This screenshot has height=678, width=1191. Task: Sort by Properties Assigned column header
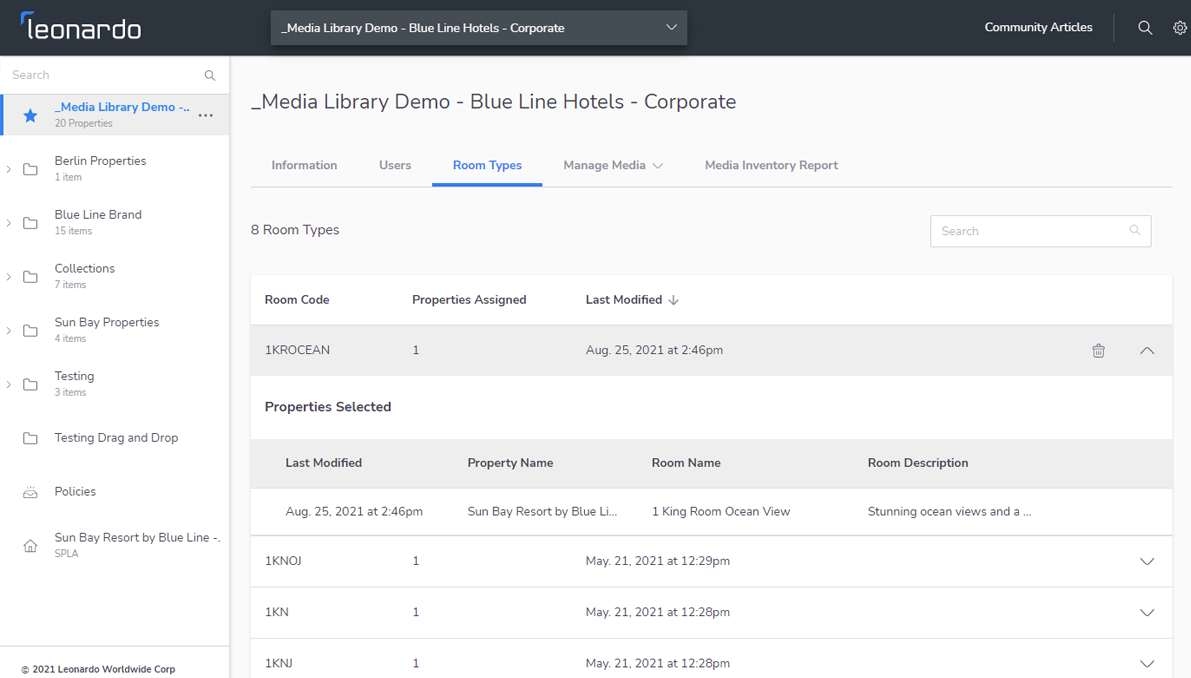point(469,300)
